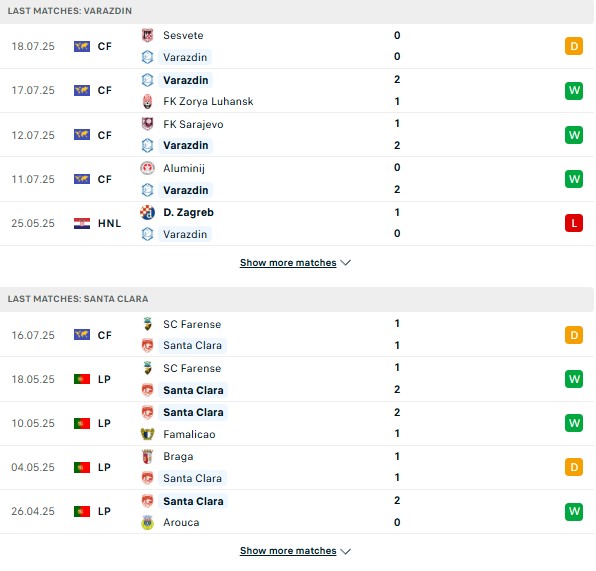Click the FK Sarajevo crest icon
Viewport: 596px width, 571px height.
[x=147, y=124]
